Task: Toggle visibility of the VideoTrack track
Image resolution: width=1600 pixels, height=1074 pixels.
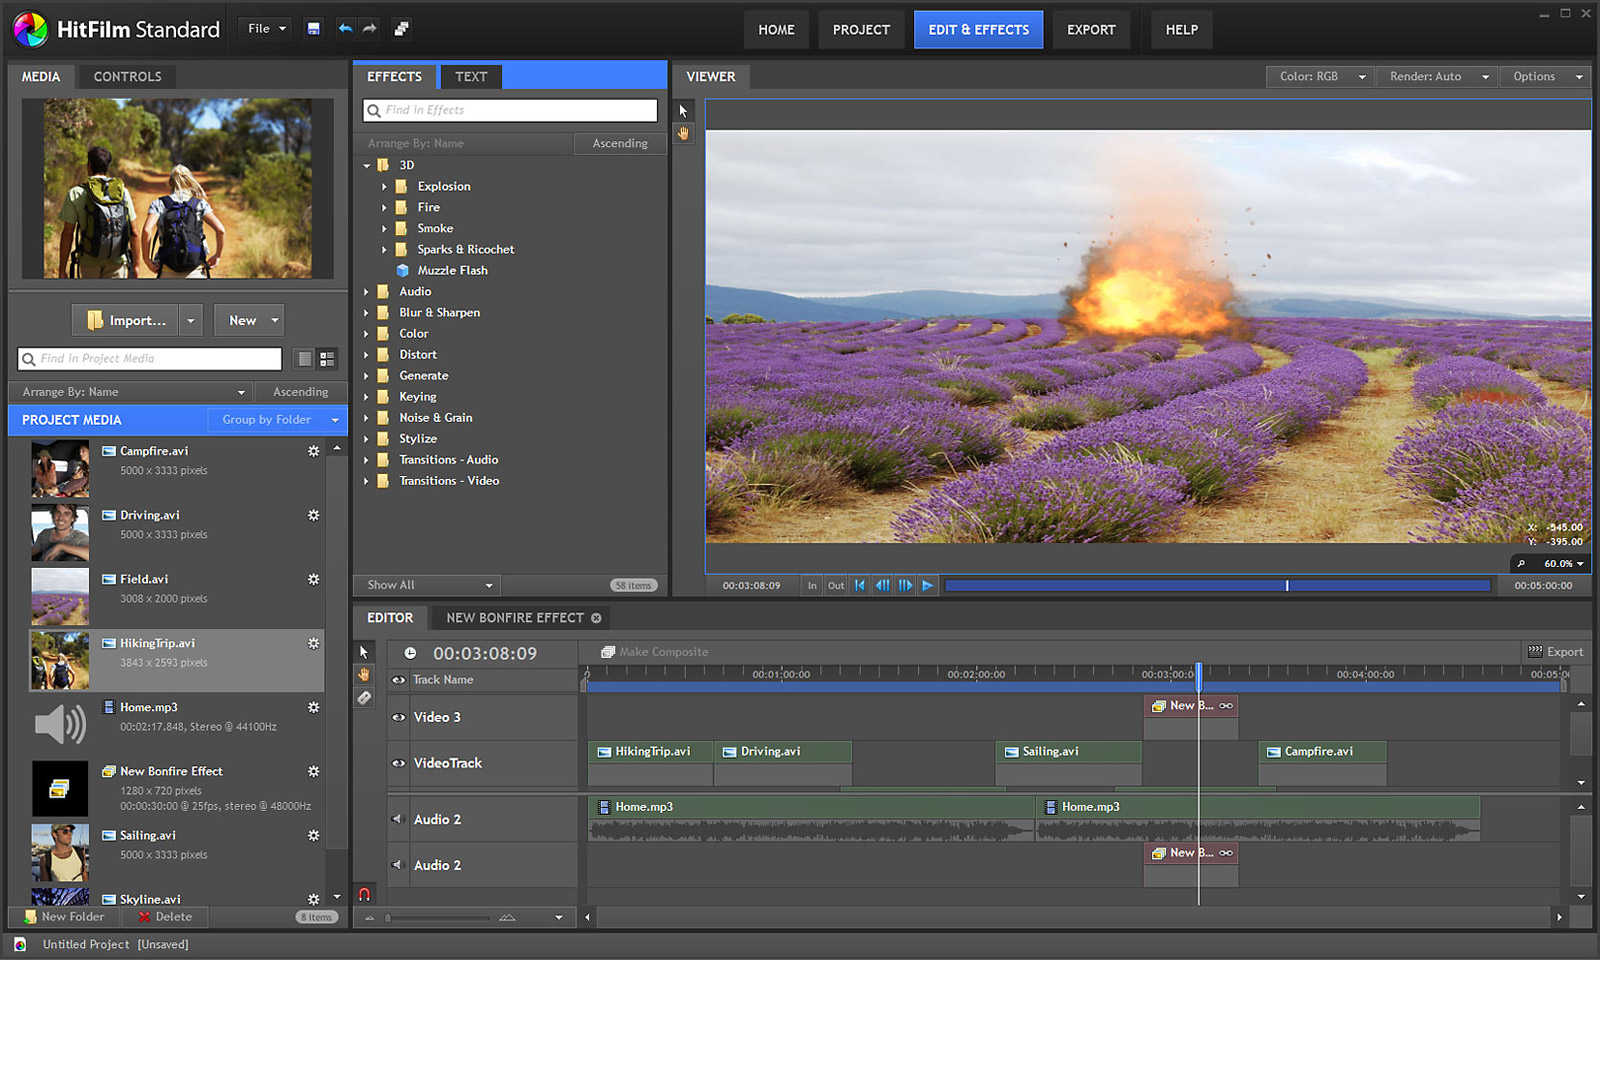Action: [399, 763]
